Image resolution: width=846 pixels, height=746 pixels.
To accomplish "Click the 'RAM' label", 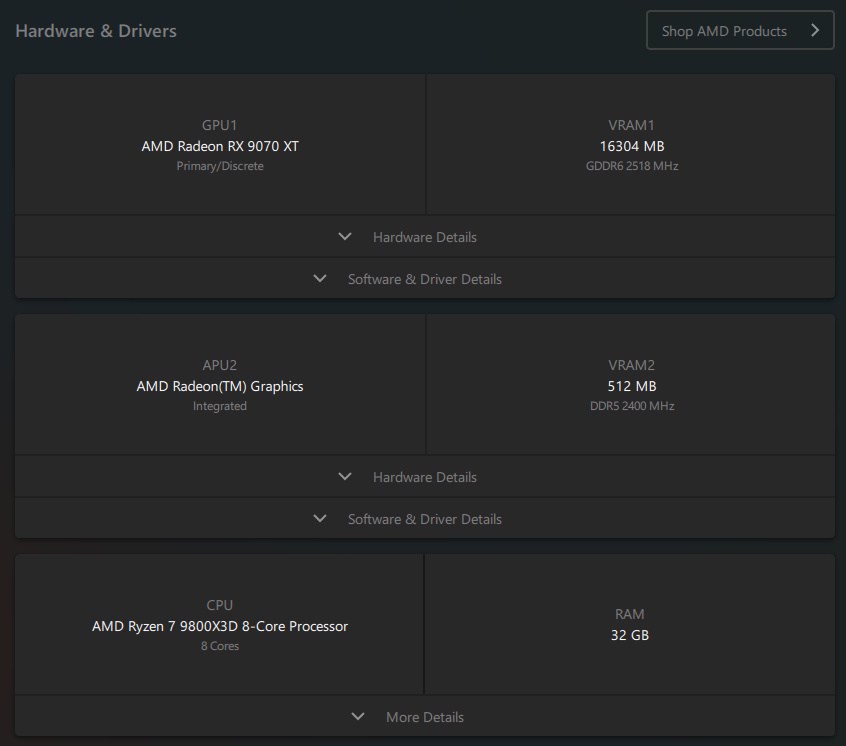I will [630, 614].
